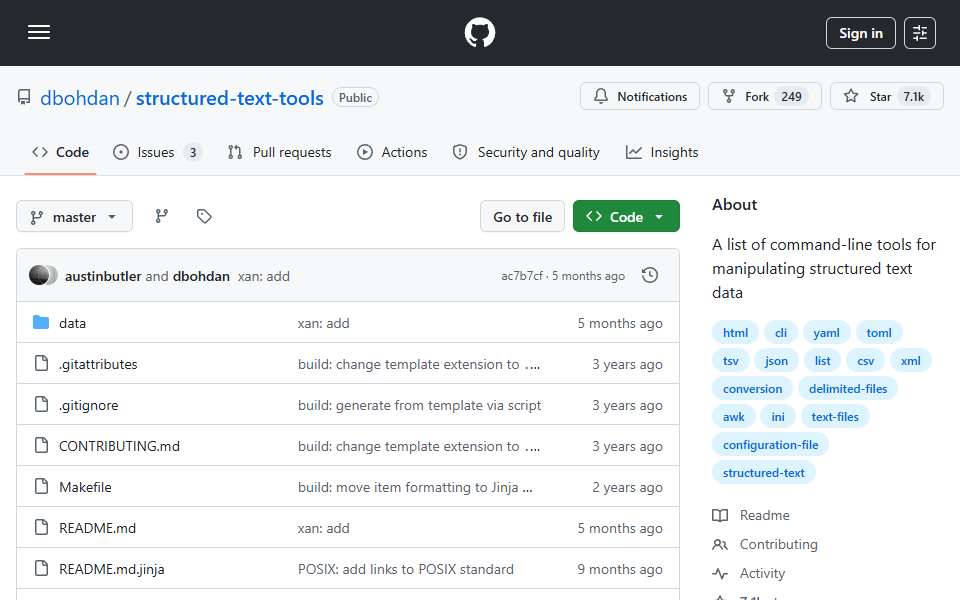Viewport: 960px width, 600px height.
Task: Select the json topic tag
Action: point(776,361)
